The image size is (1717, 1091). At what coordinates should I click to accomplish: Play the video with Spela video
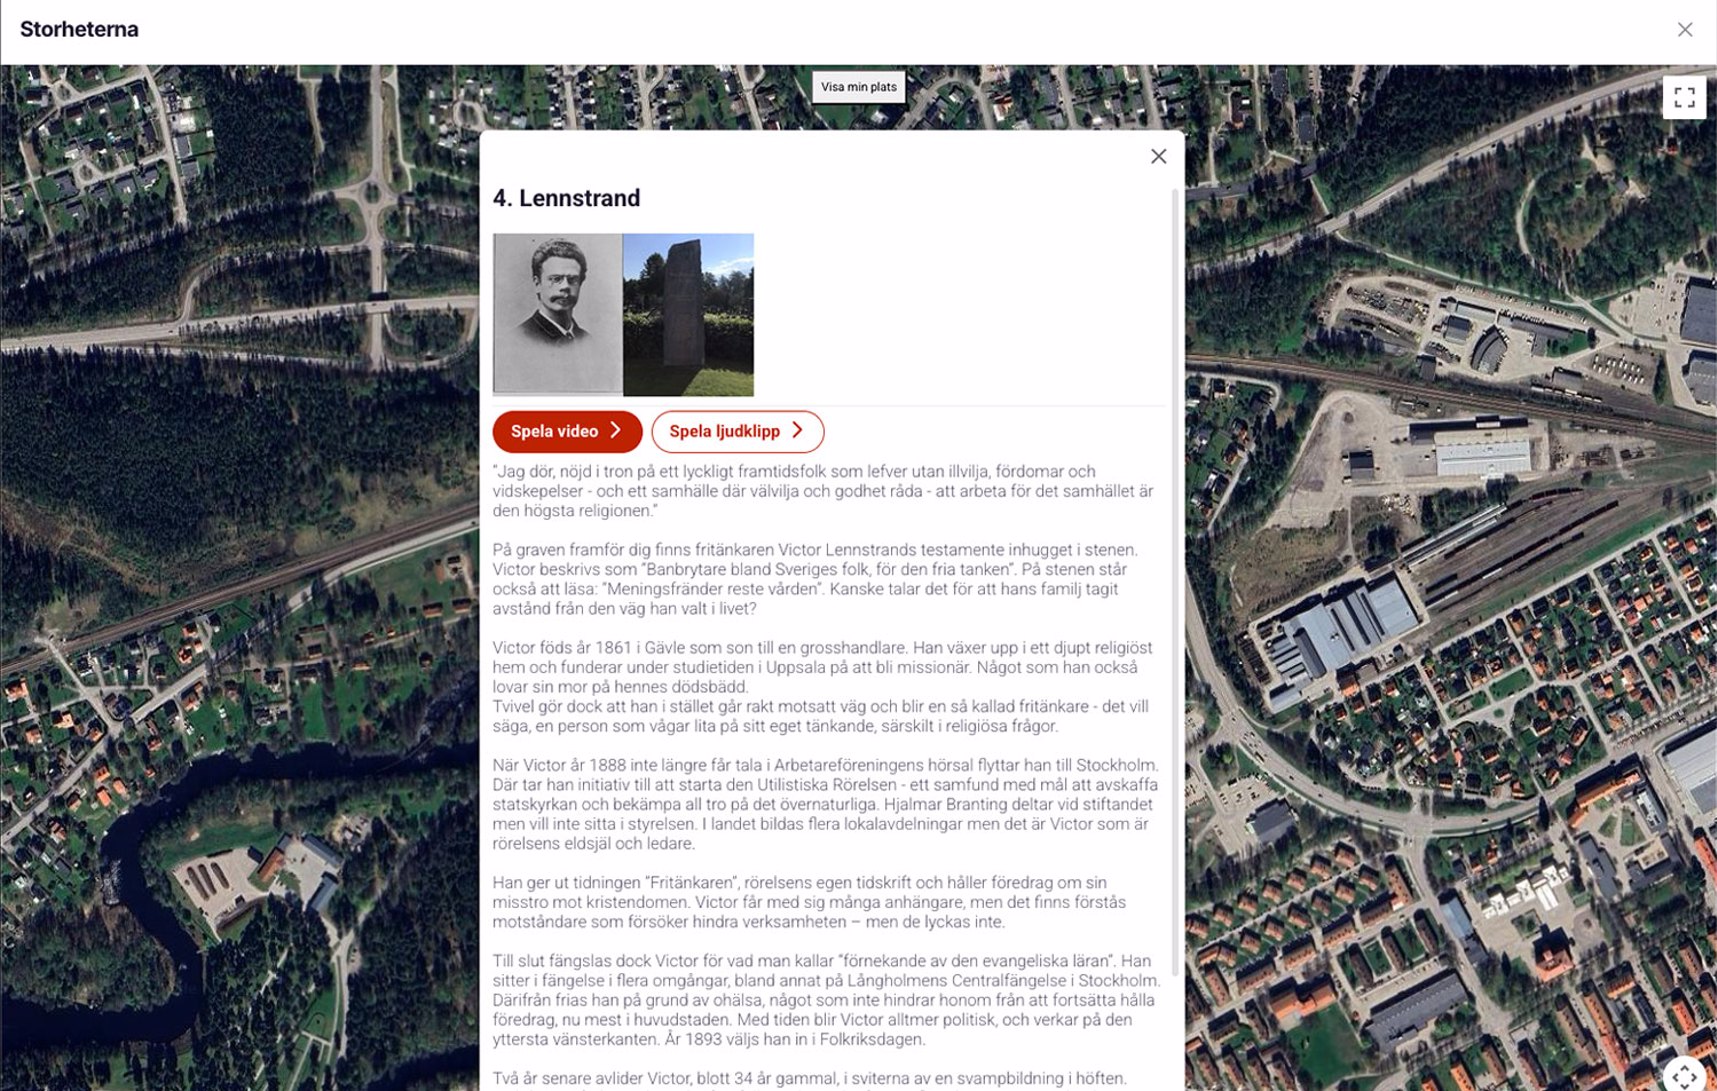[567, 431]
